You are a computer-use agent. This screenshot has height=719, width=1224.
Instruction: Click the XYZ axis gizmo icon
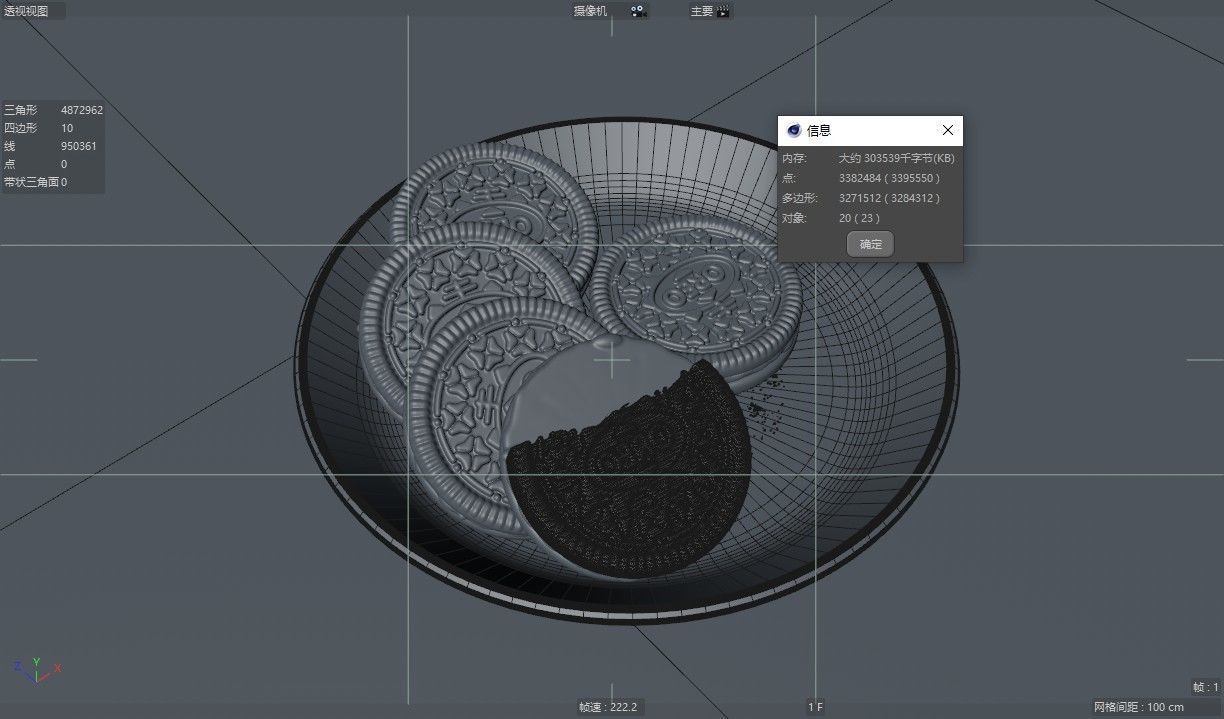pos(37,670)
